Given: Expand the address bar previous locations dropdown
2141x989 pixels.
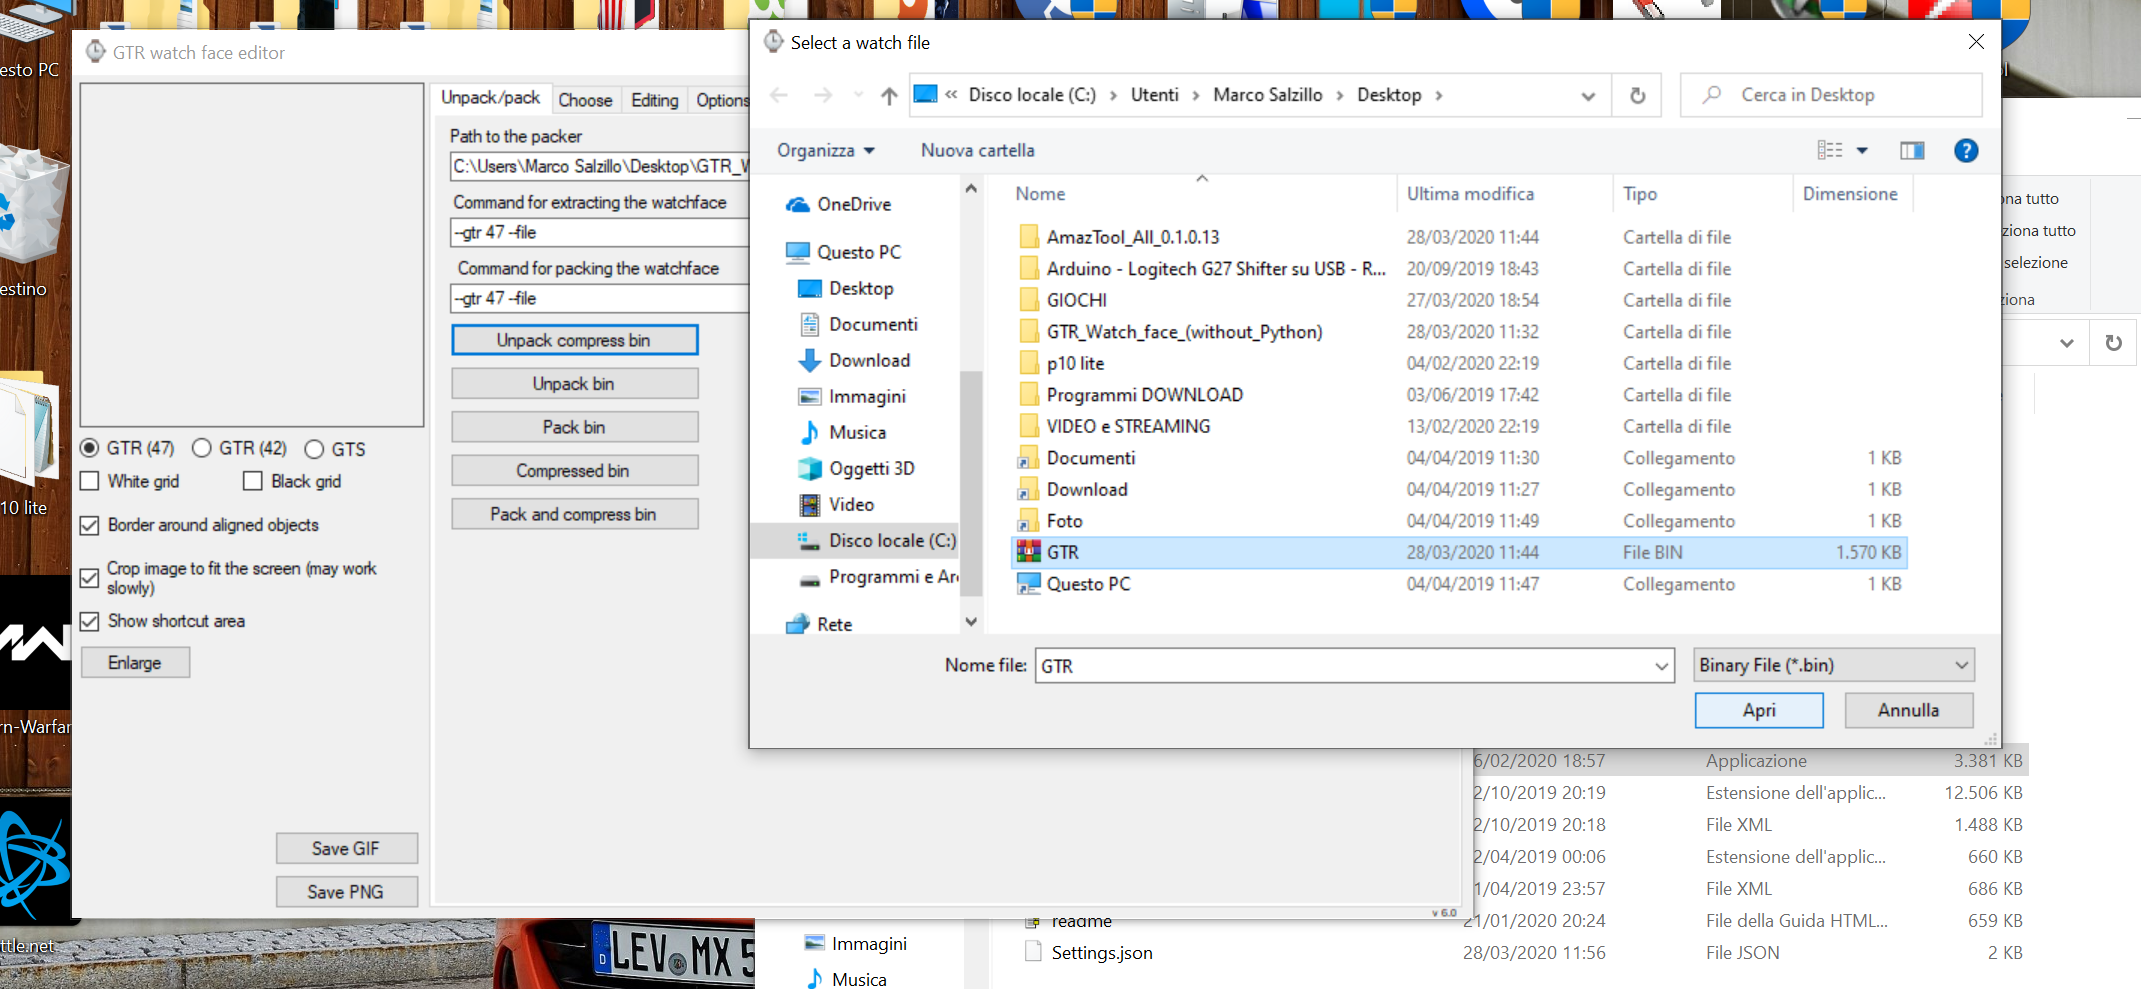Looking at the screenshot, I should (1588, 96).
